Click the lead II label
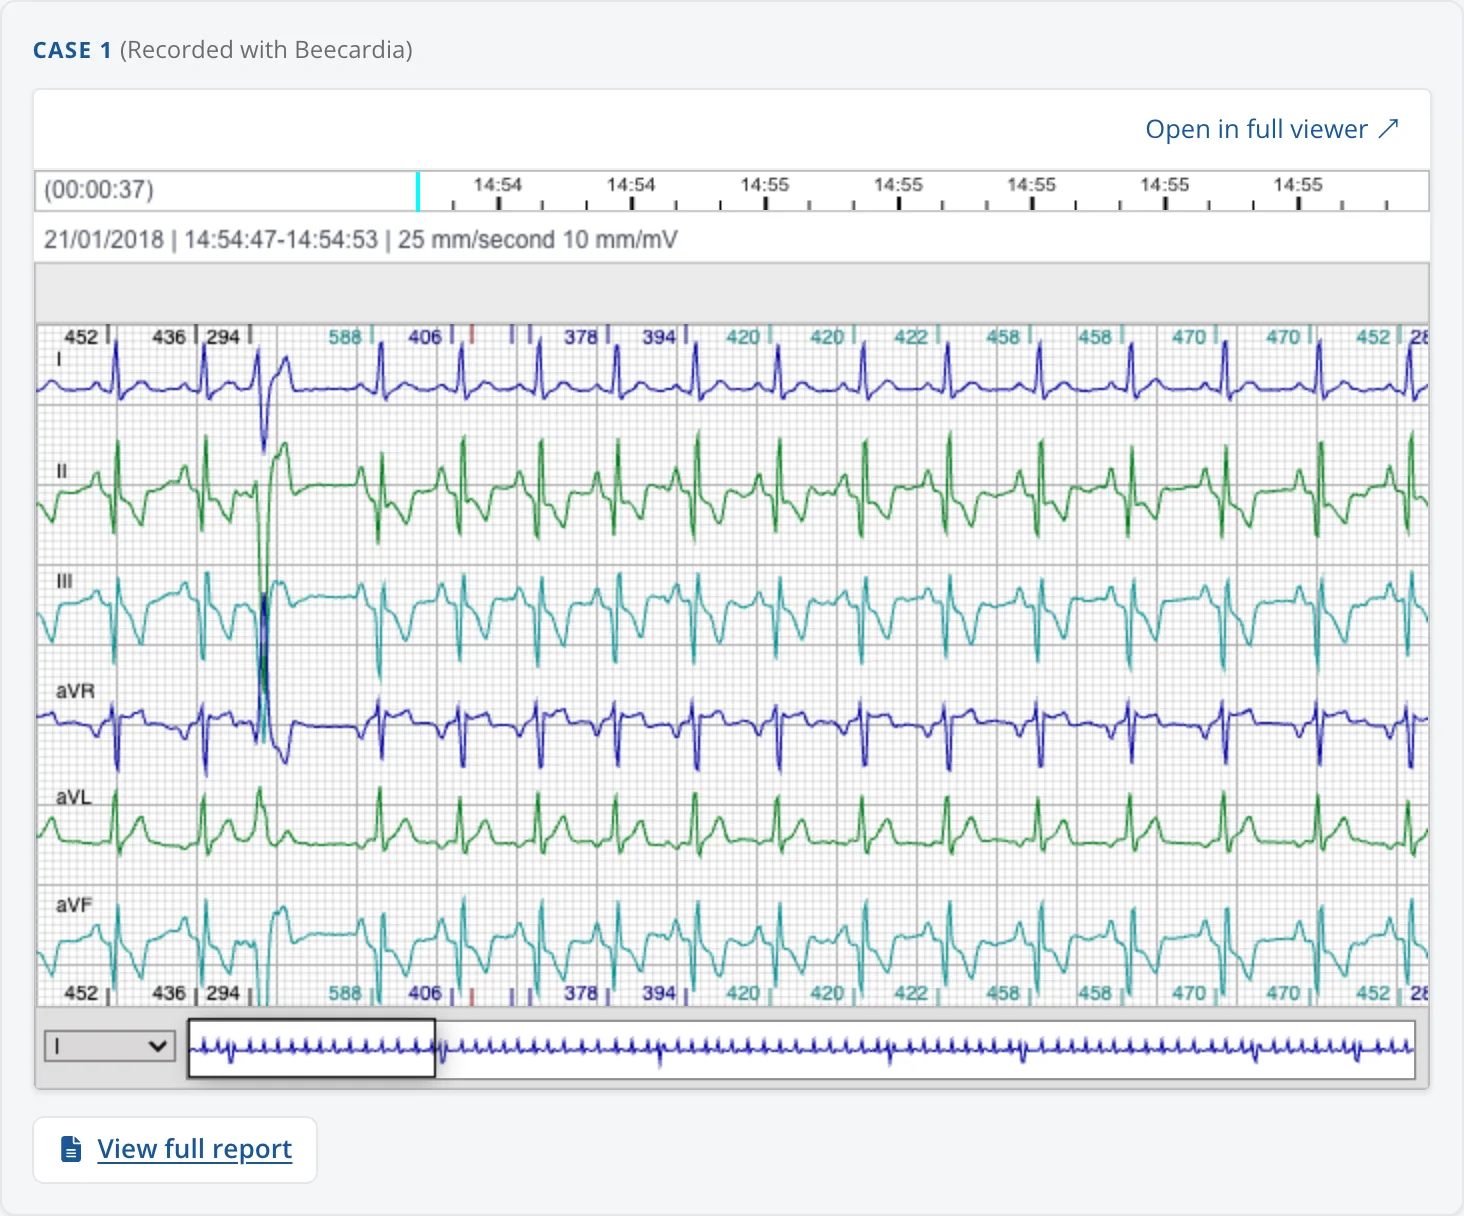This screenshot has width=1464, height=1216. (x=61, y=470)
